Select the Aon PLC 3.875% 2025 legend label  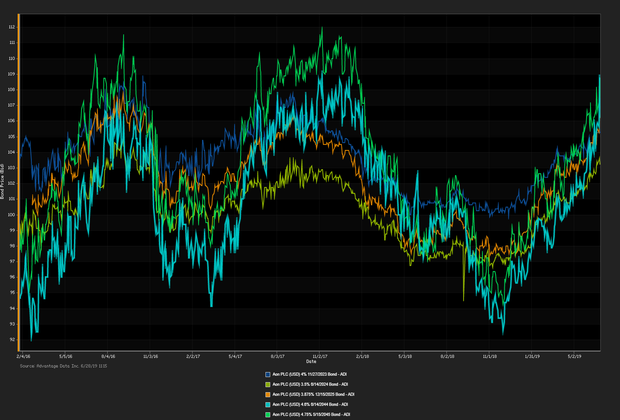tap(313, 394)
